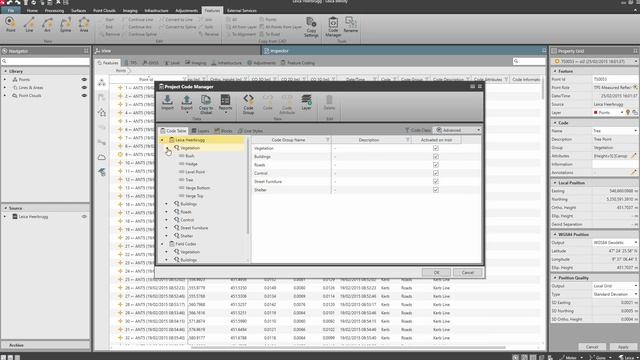
Task: Open the Home ribbon tab
Action: point(32,11)
